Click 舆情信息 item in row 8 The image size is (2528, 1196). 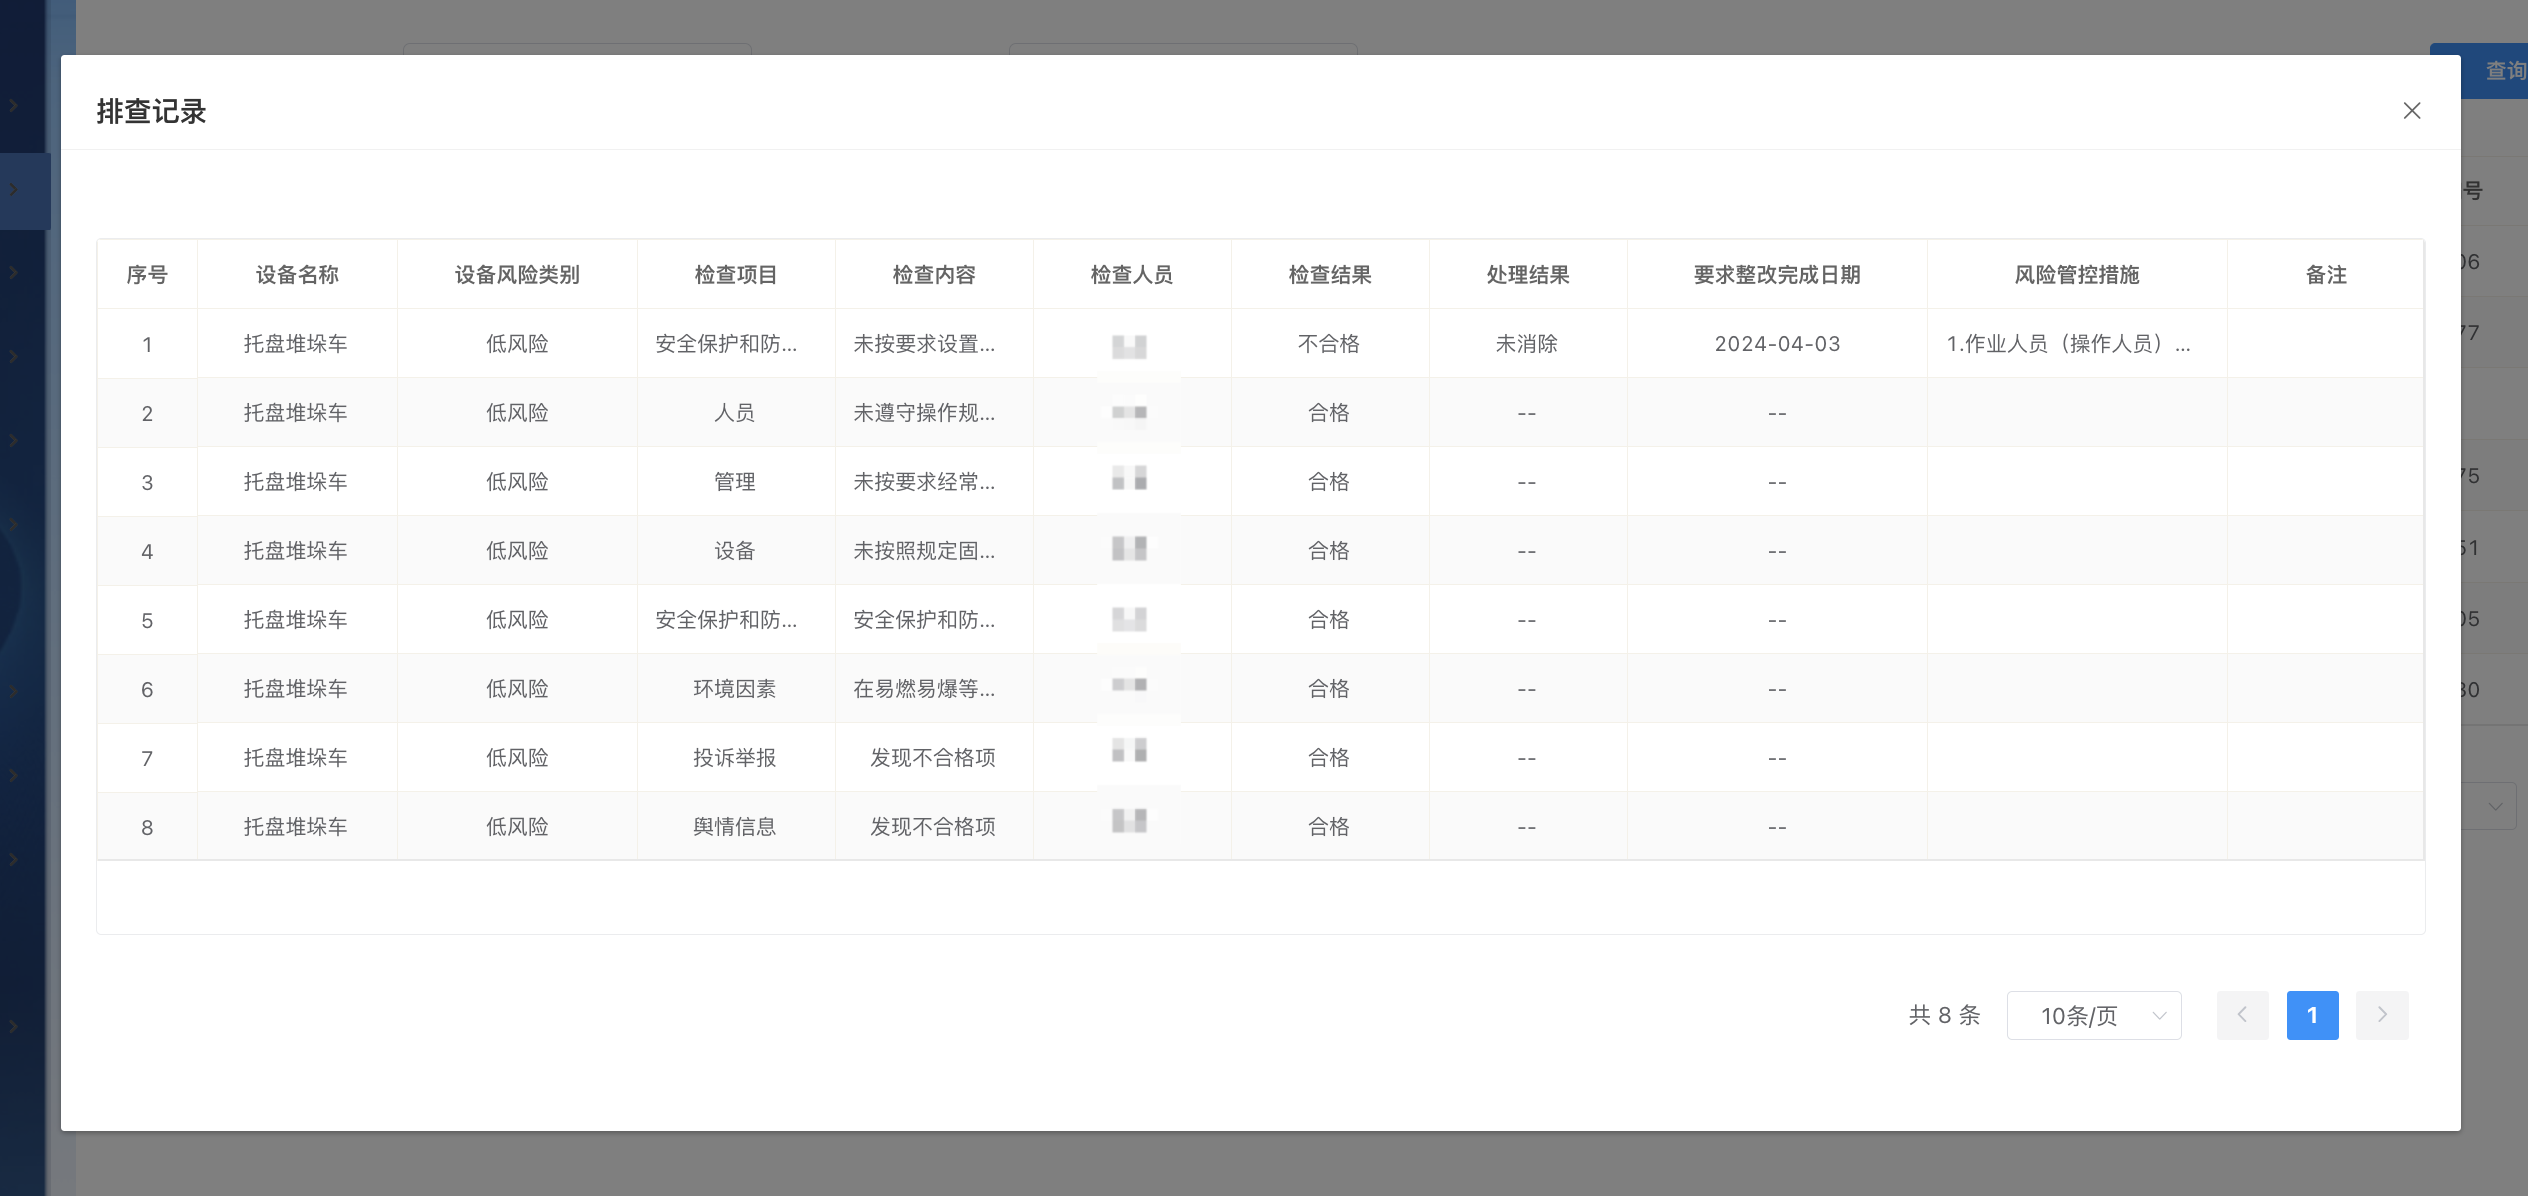coord(734,827)
